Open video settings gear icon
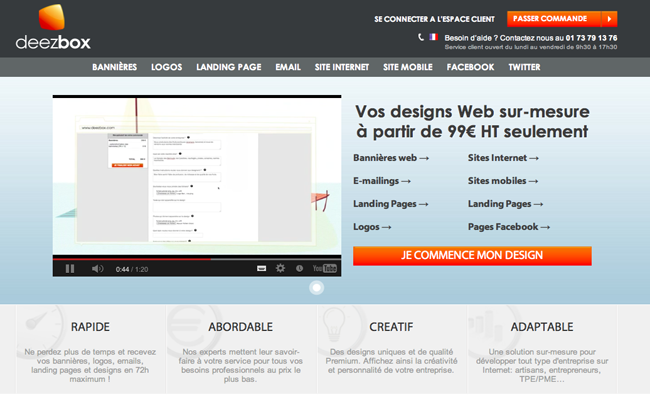This screenshot has width=650, height=400. (x=280, y=269)
